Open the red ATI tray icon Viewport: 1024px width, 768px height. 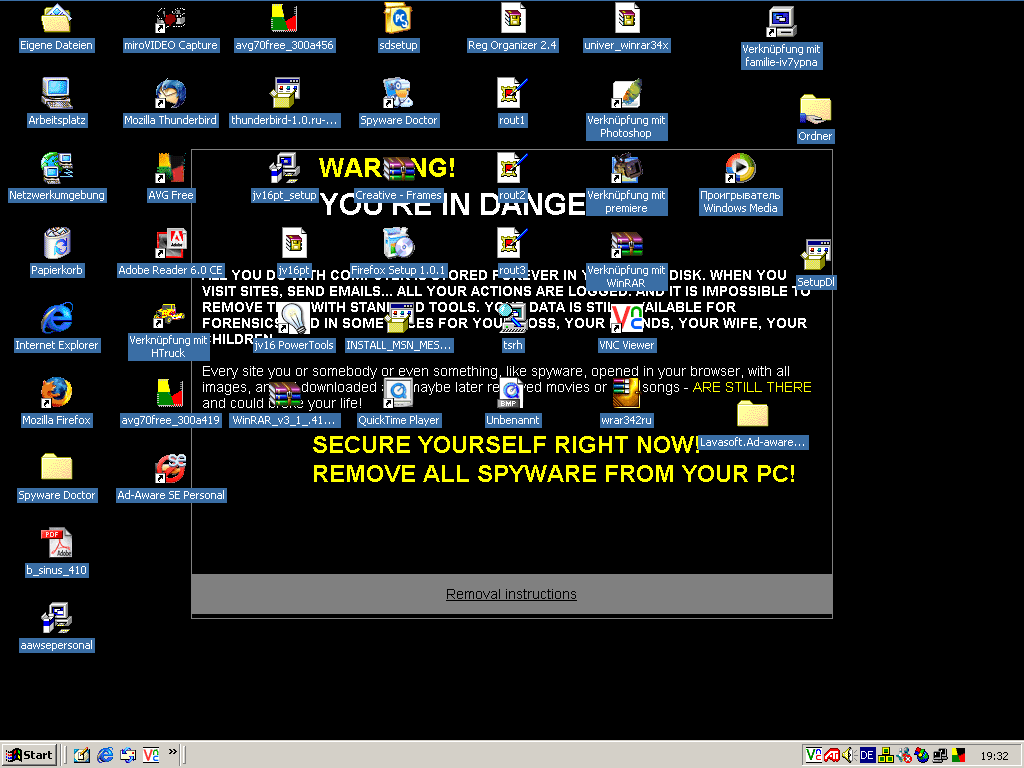[x=831, y=756]
